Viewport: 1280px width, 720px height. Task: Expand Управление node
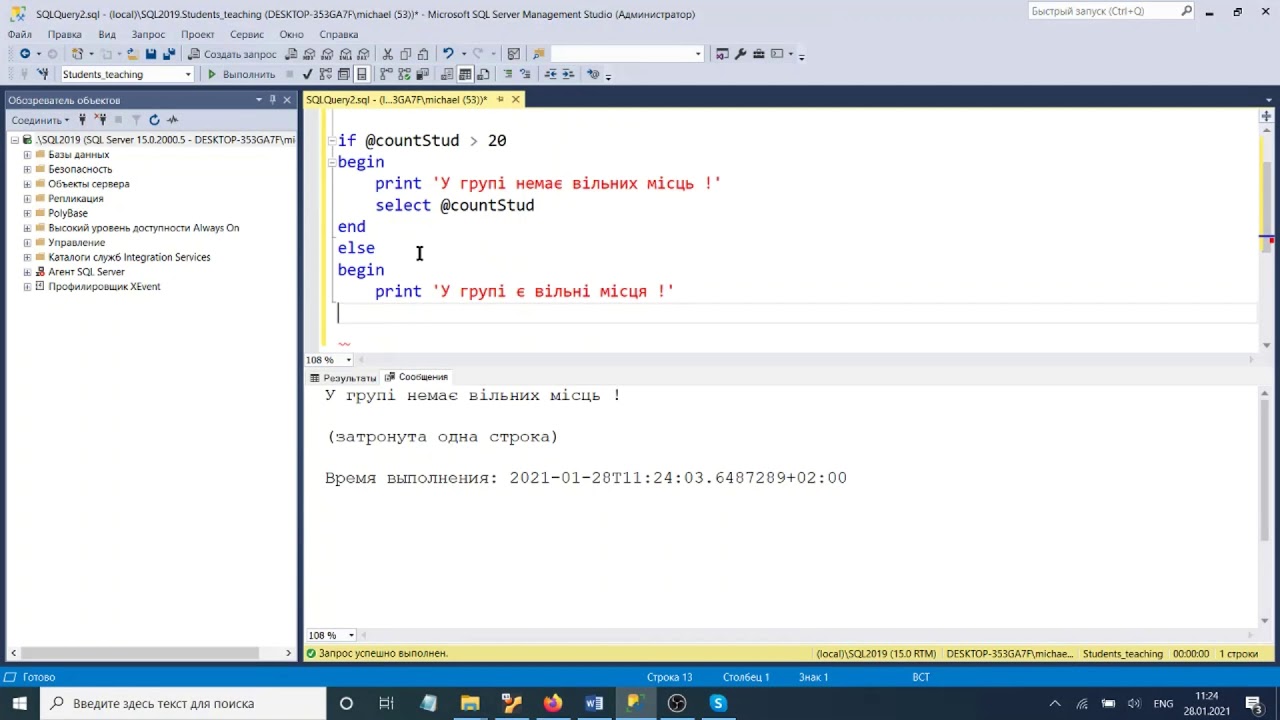[x=27, y=243]
